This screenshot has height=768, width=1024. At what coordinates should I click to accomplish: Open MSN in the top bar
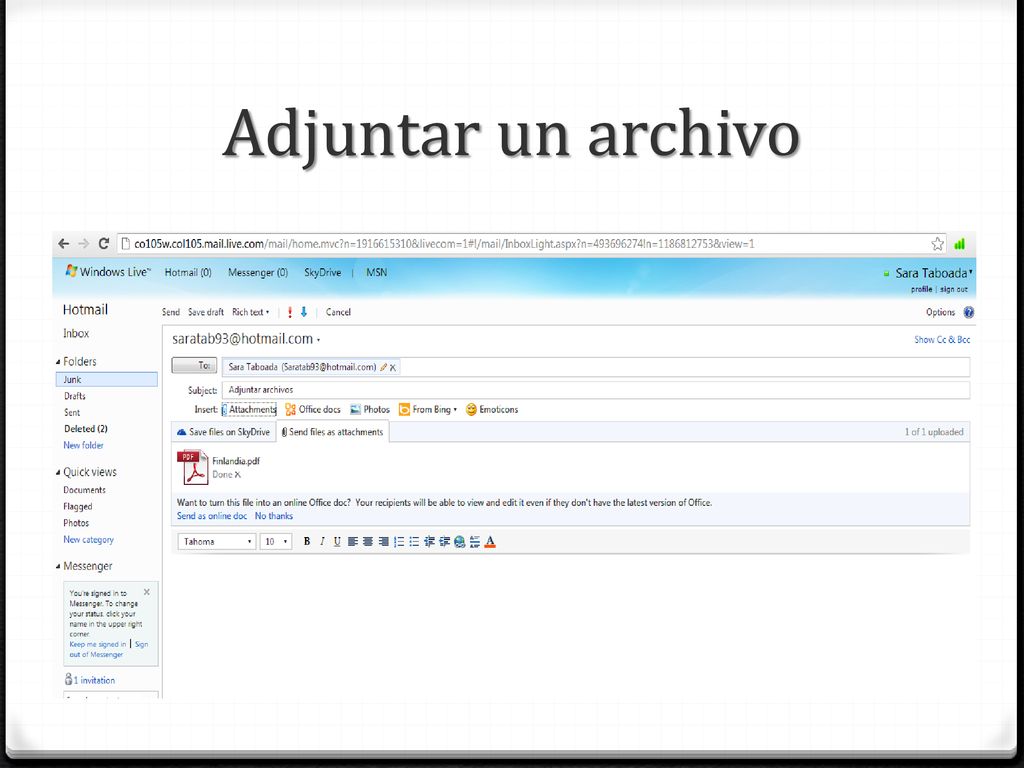point(377,272)
